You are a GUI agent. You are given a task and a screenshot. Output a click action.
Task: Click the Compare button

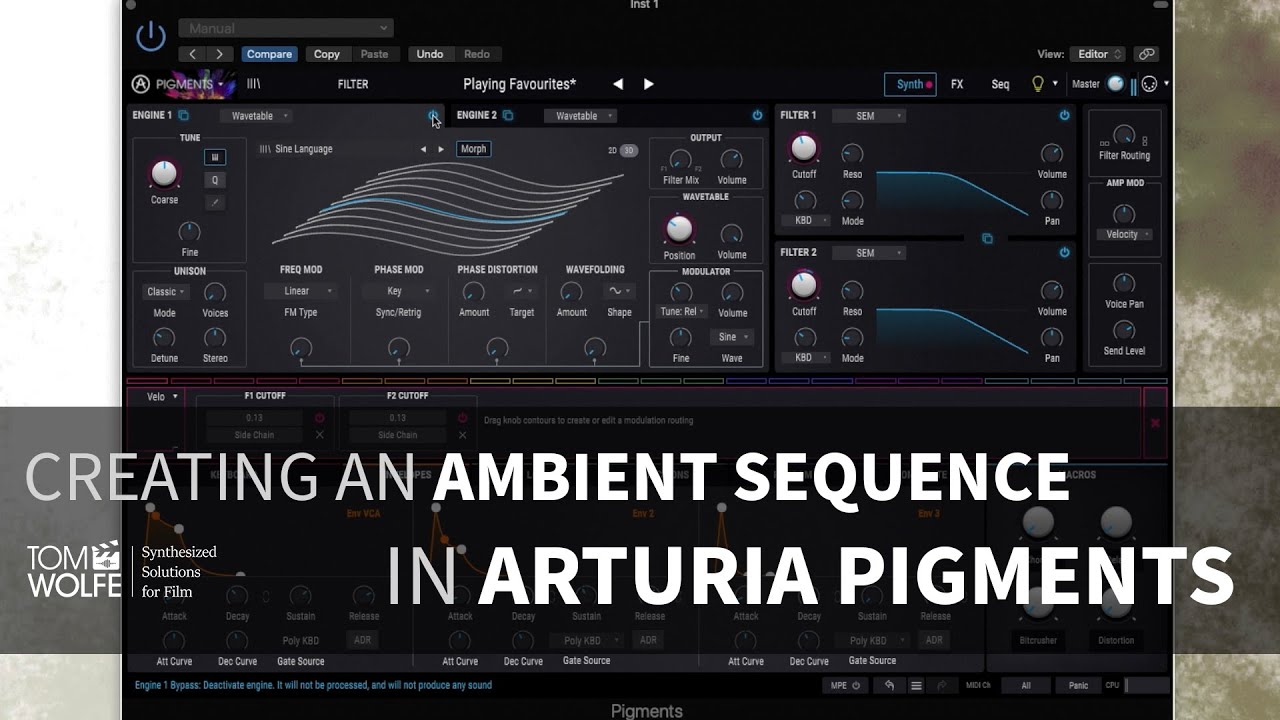tap(269, 54)
